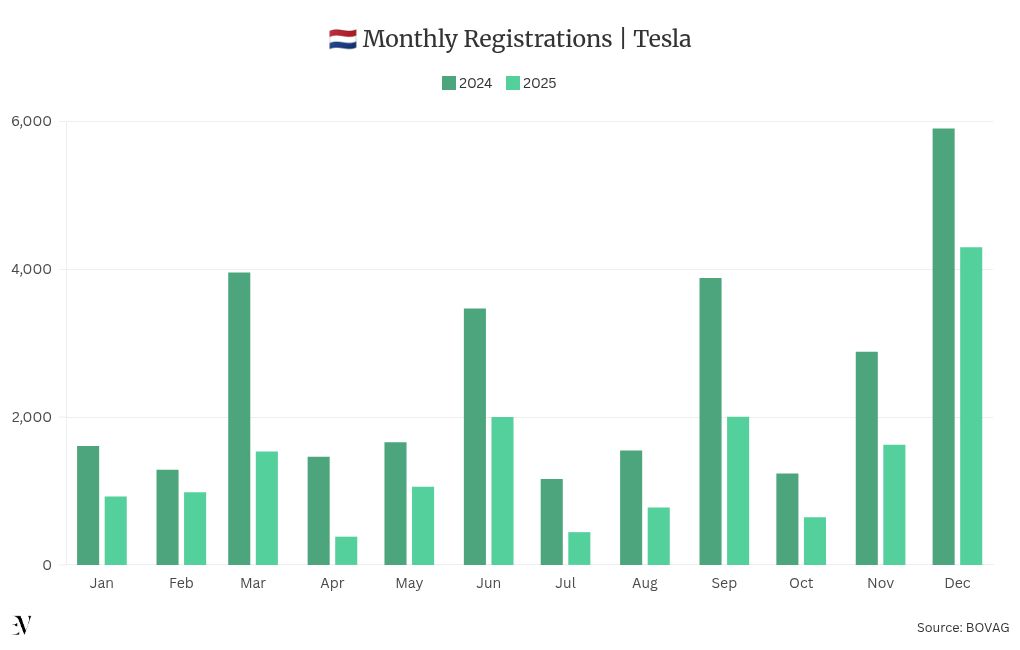Click the EV logo in the bottom-left corner
This screenshot has width=1020, height=650.
(x=22, y=625)
